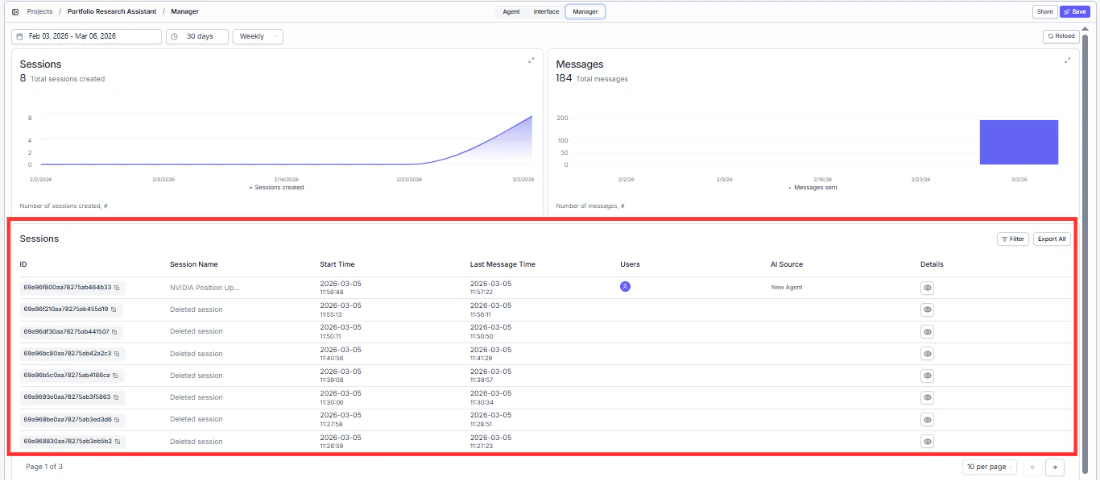
Task: Click the Last Message Time column header
Action: (x=502, y=265)
